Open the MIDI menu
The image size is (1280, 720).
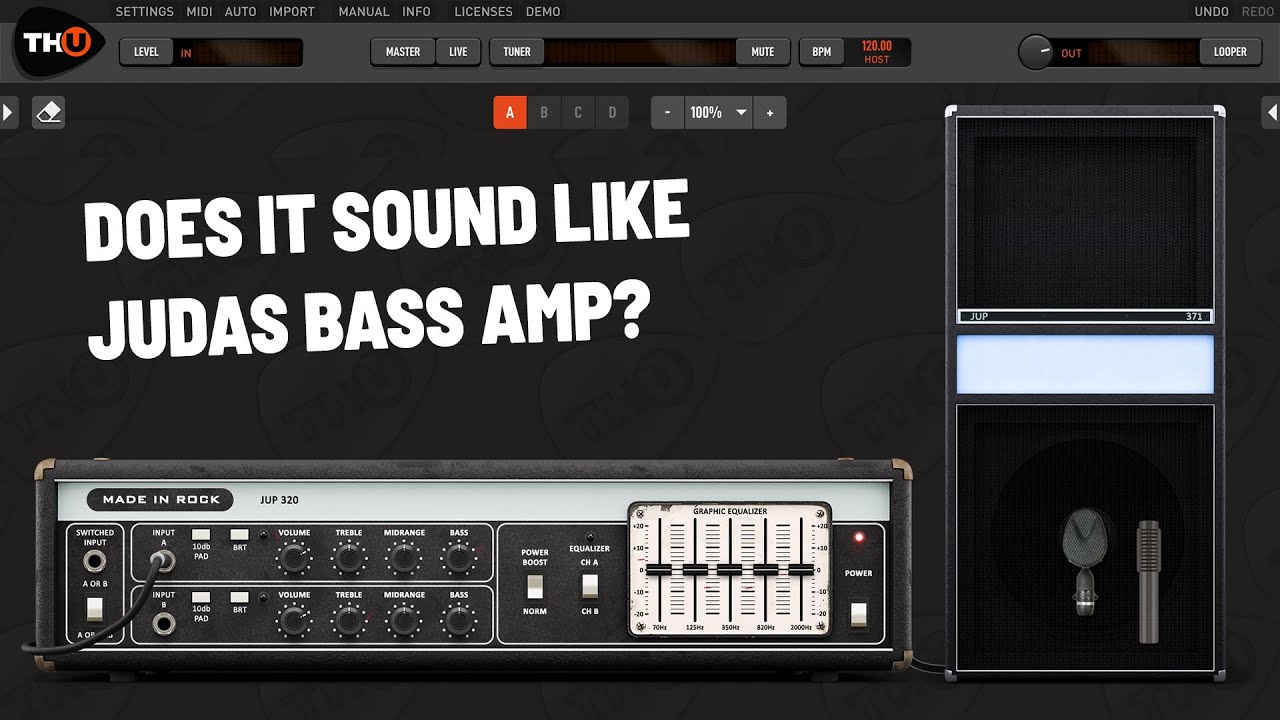pos(199,12)
